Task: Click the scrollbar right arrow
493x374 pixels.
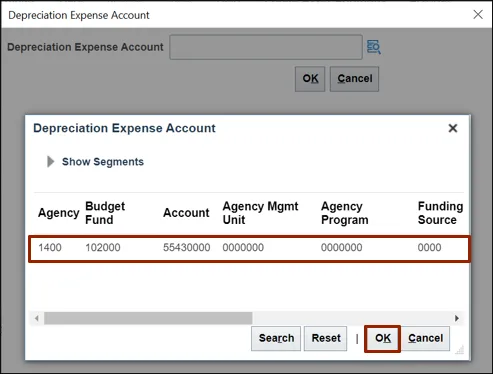Action: tap(457, 318)
